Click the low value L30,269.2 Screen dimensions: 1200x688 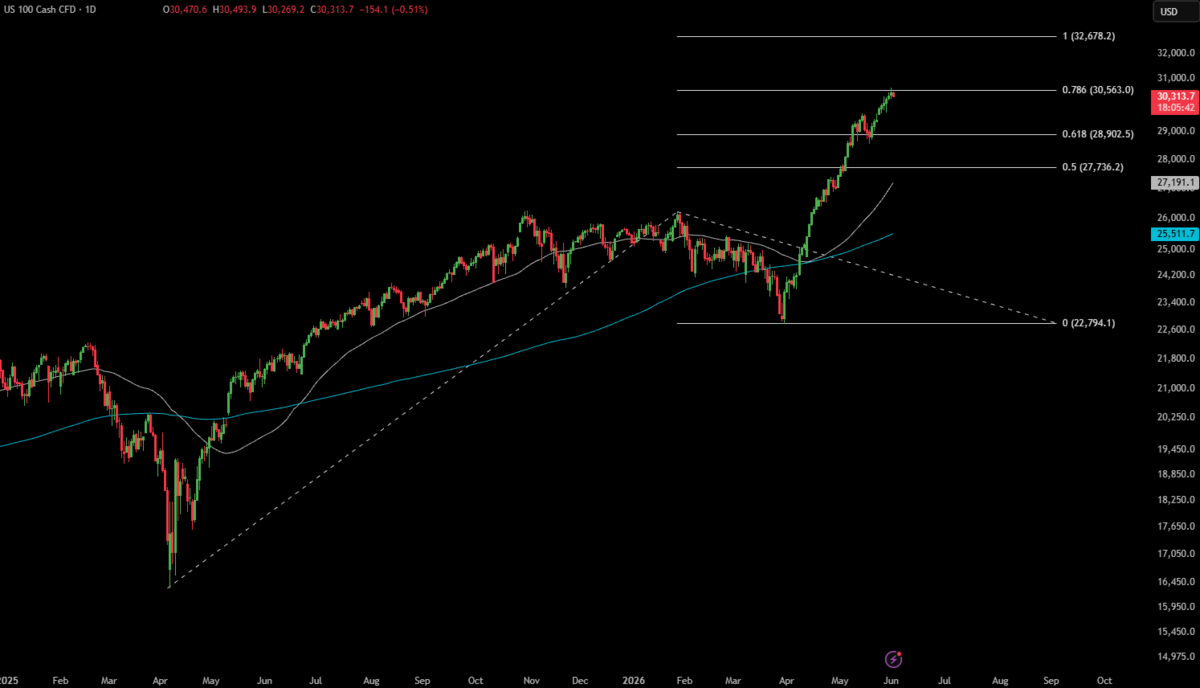[282, 10]
